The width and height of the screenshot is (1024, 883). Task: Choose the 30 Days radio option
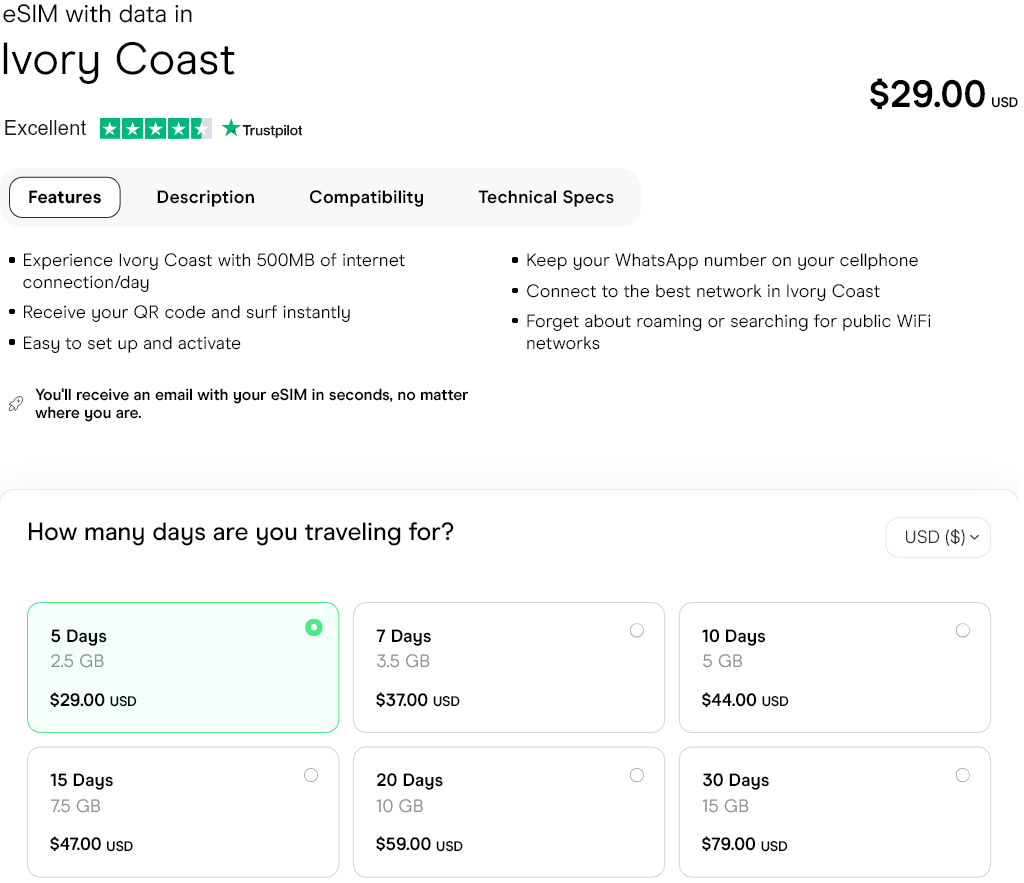pos(962,775)
